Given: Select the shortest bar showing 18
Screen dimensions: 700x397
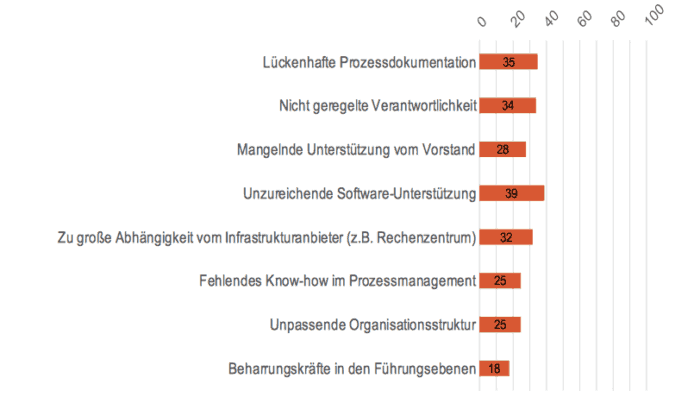Looking at the screenshot, I should [494, 368].
